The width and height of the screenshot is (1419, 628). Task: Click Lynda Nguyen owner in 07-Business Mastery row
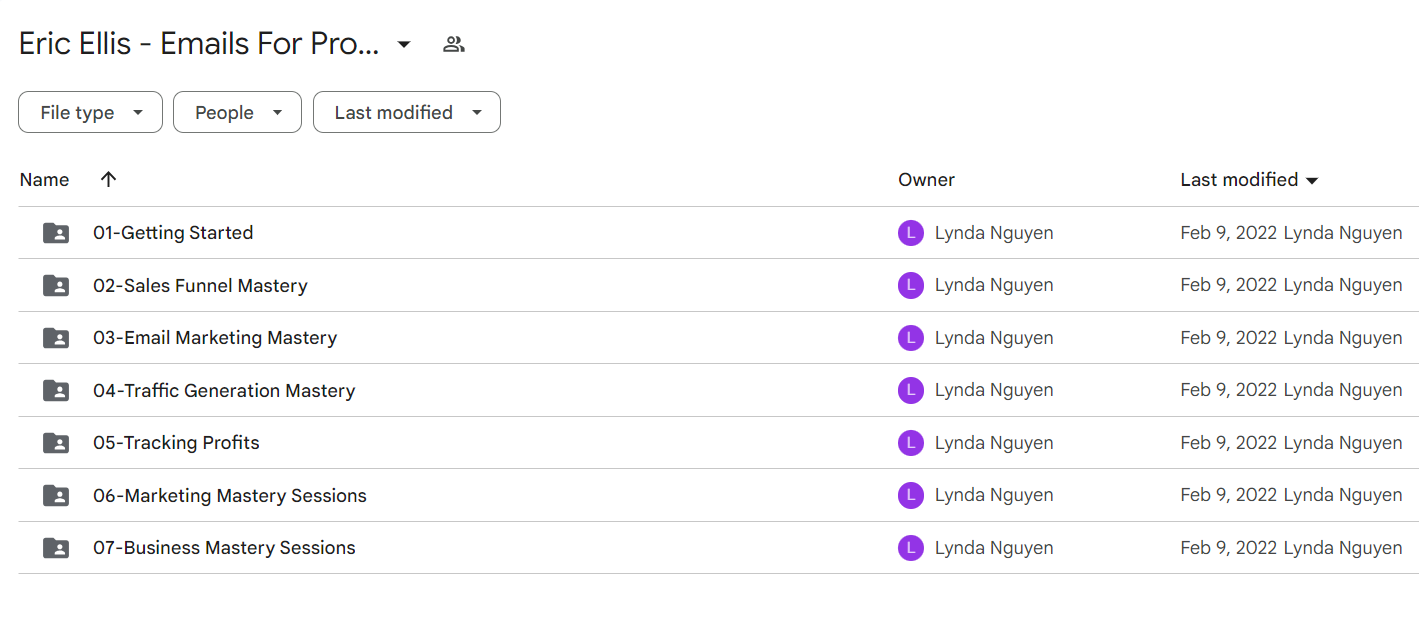(x=994, y=548)
